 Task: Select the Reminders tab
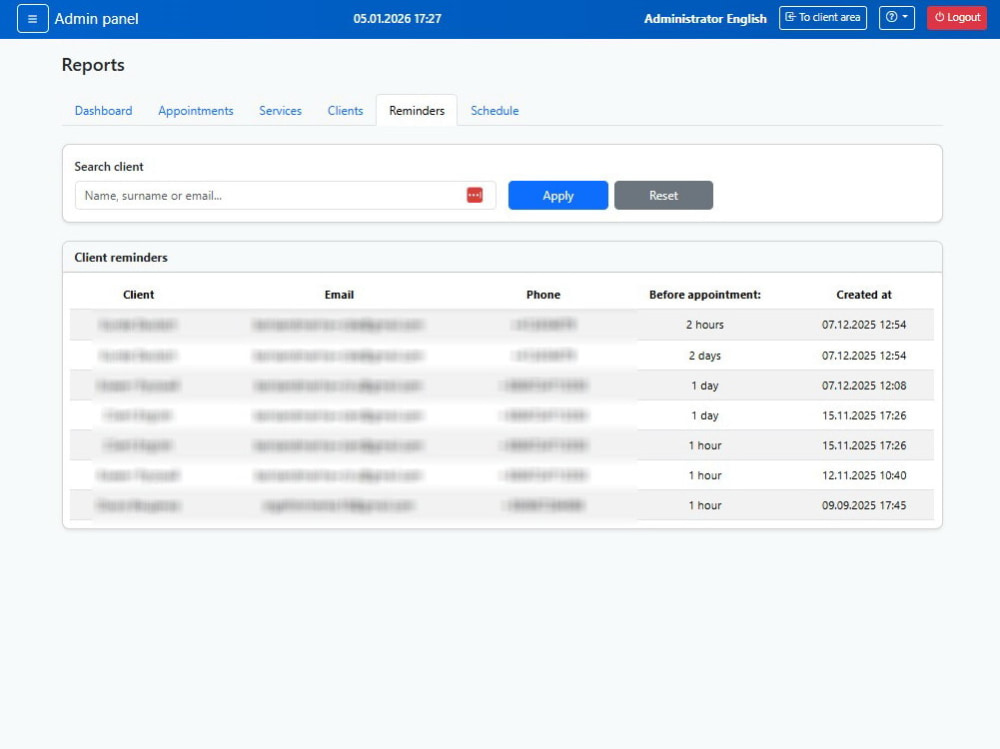coord(416,110)
